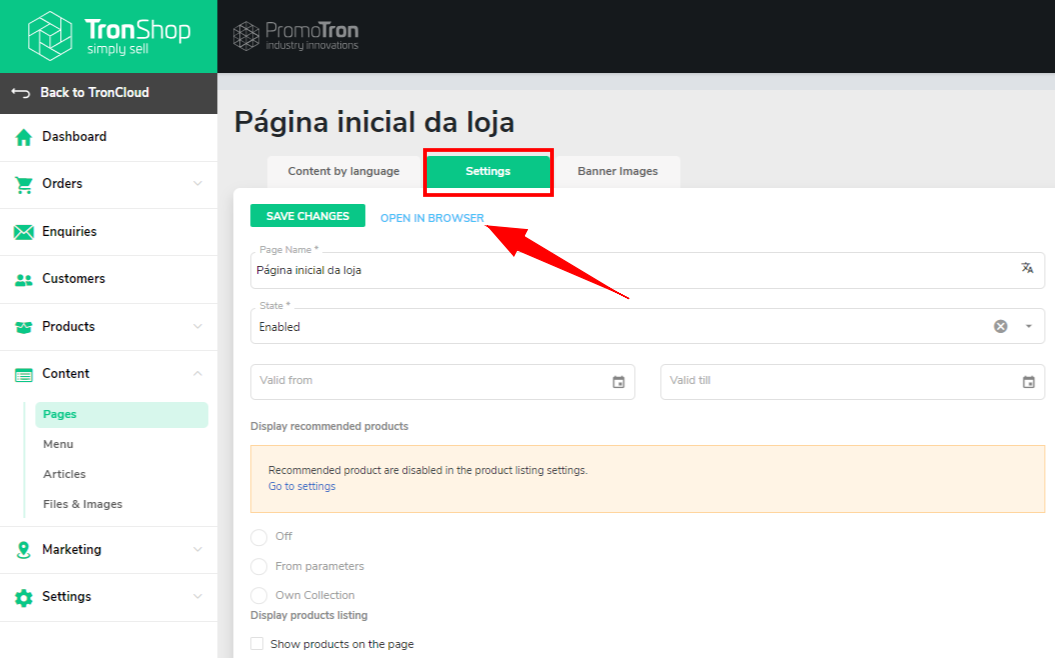Viewport: 1055px width, 658px height.
Task: Select the From parameters radio option
Action: (x=259, y=566)
